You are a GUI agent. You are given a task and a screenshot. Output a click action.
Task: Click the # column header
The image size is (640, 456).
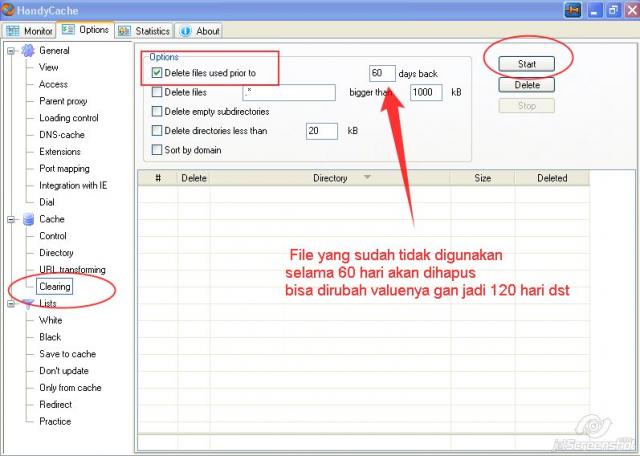click(158, 178)
